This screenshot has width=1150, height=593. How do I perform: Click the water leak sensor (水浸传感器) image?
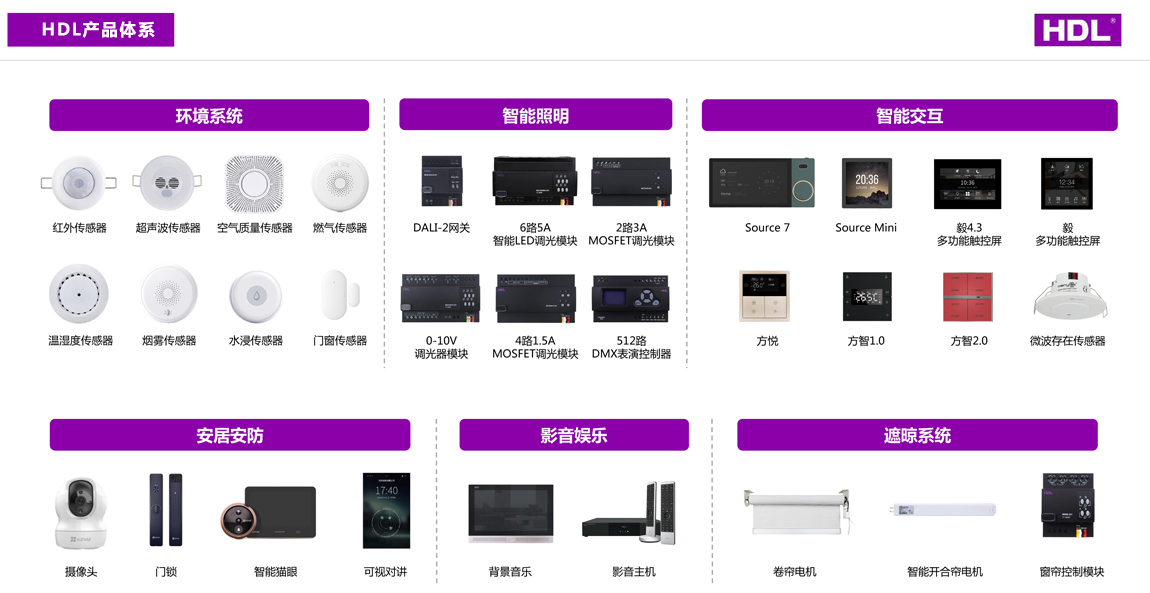pos(255,296)
